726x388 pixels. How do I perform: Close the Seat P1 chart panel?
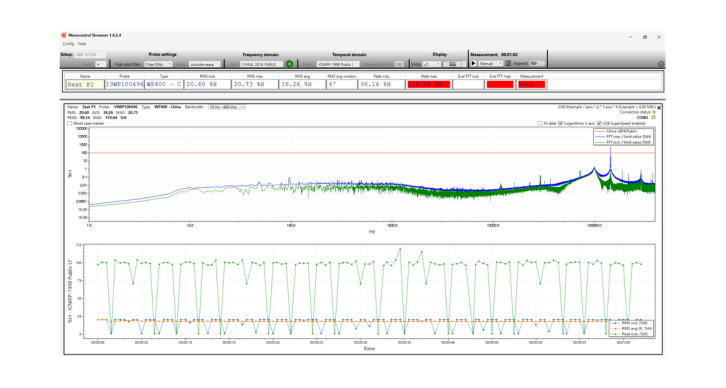(659, 107)
